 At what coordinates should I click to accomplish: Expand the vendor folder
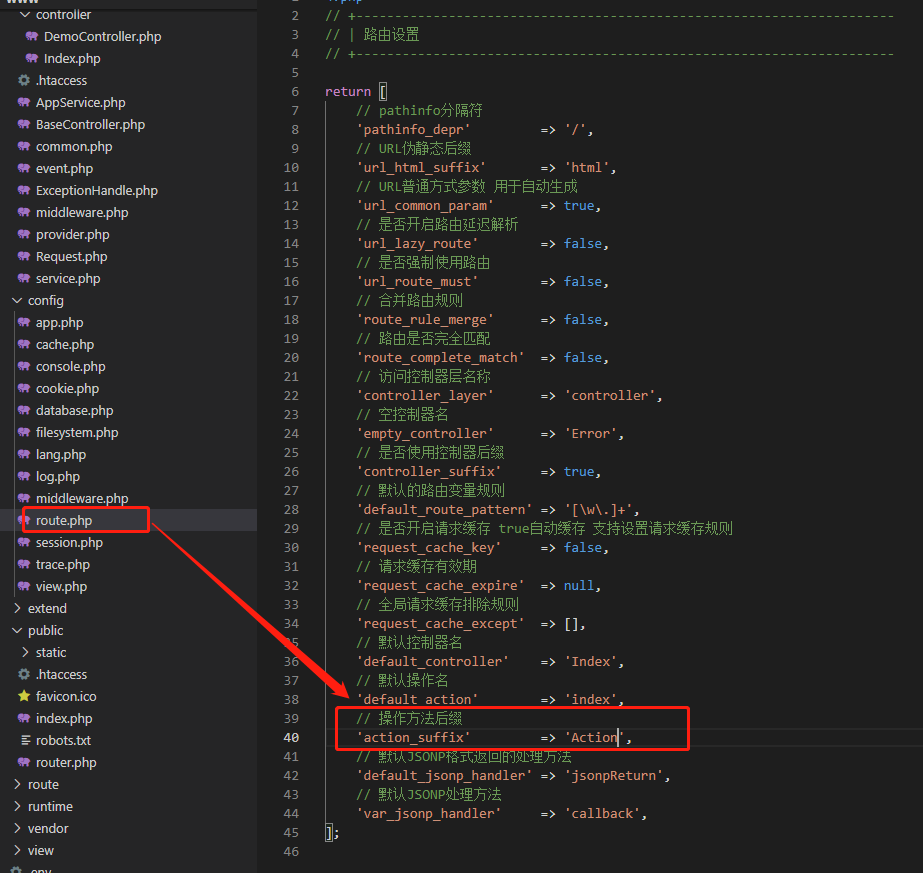17,828
